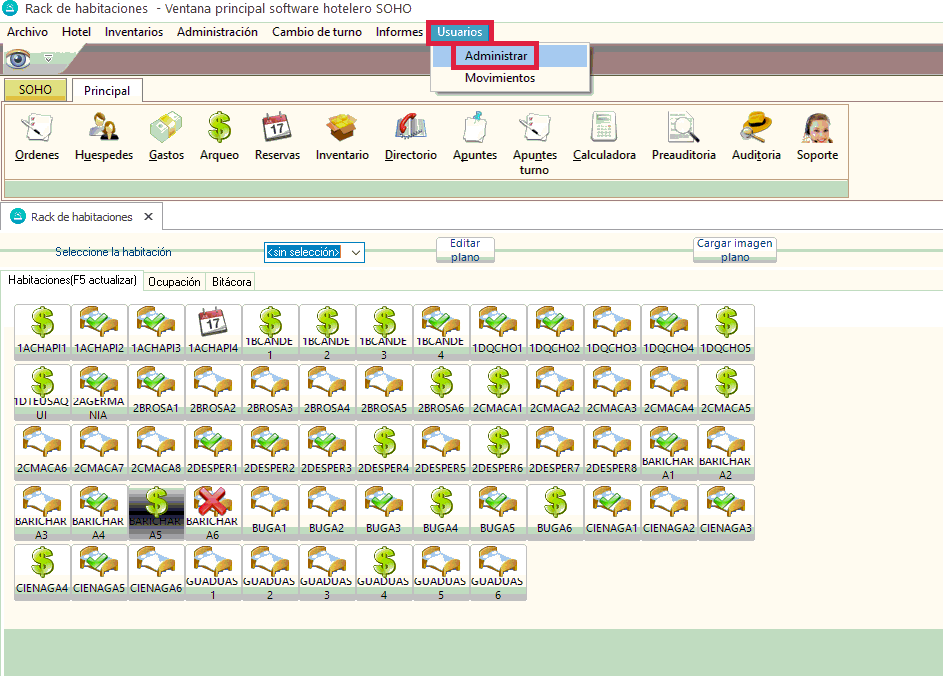Click the Editar plano button

click(x=465, y=250)
